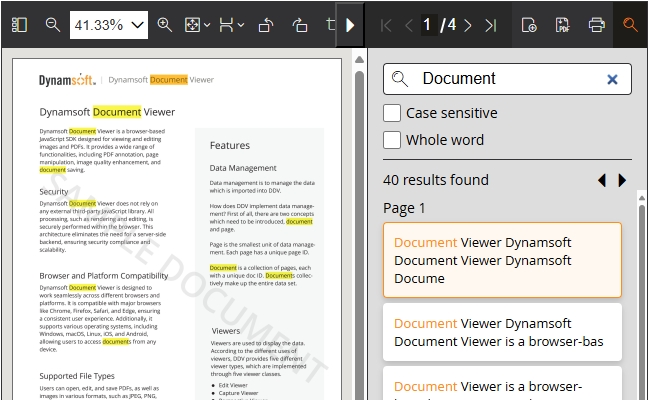Toggle the thumbnail sidebar panel icon
The width and height of the screenshot is (650, 400).
(19, 25)
